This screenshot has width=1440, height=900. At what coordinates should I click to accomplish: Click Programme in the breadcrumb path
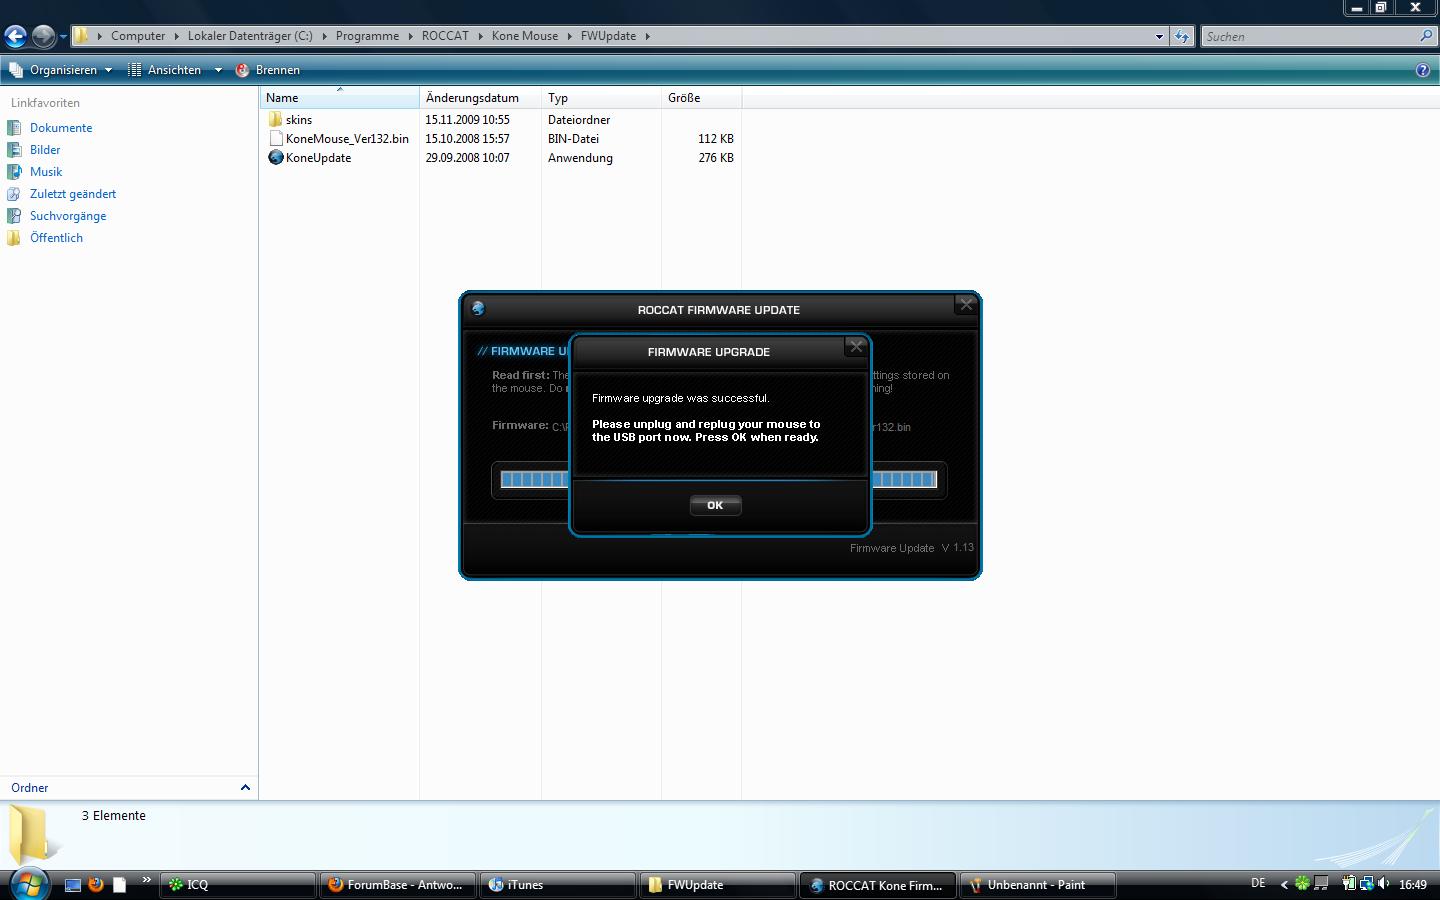367,36
